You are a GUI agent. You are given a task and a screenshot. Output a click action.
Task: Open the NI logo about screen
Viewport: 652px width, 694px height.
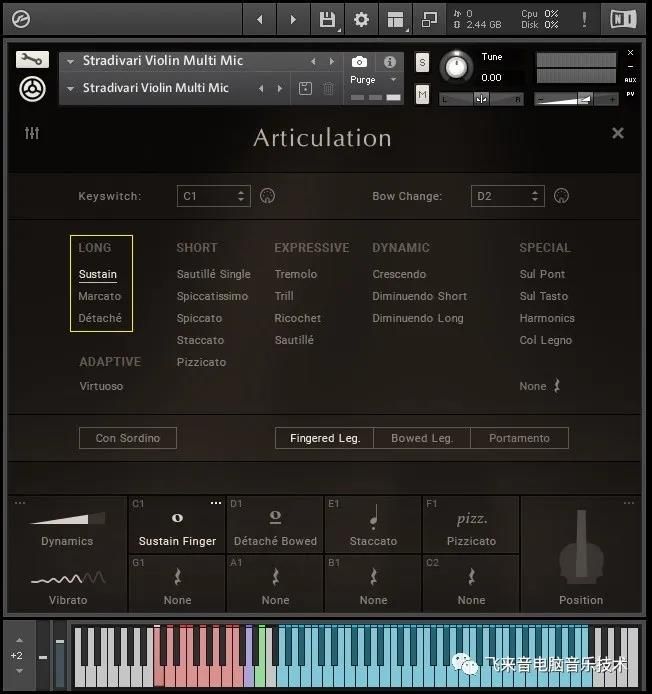pyautogui.click(x=623, y=19)
